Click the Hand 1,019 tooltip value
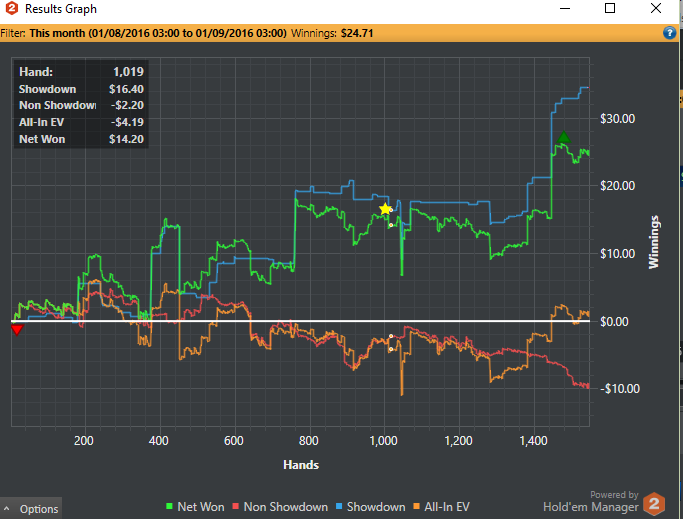Viewport: 683px width, 519px height. (x=128, y=71)
